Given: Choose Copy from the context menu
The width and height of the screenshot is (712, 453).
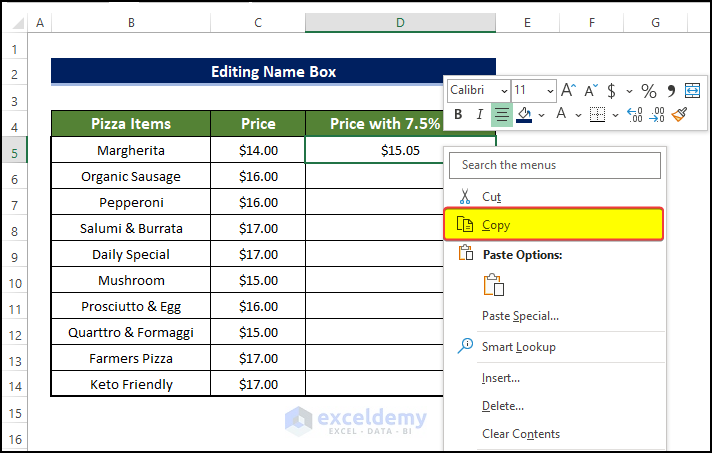Looking at the screenshot, I should [554, 224].
